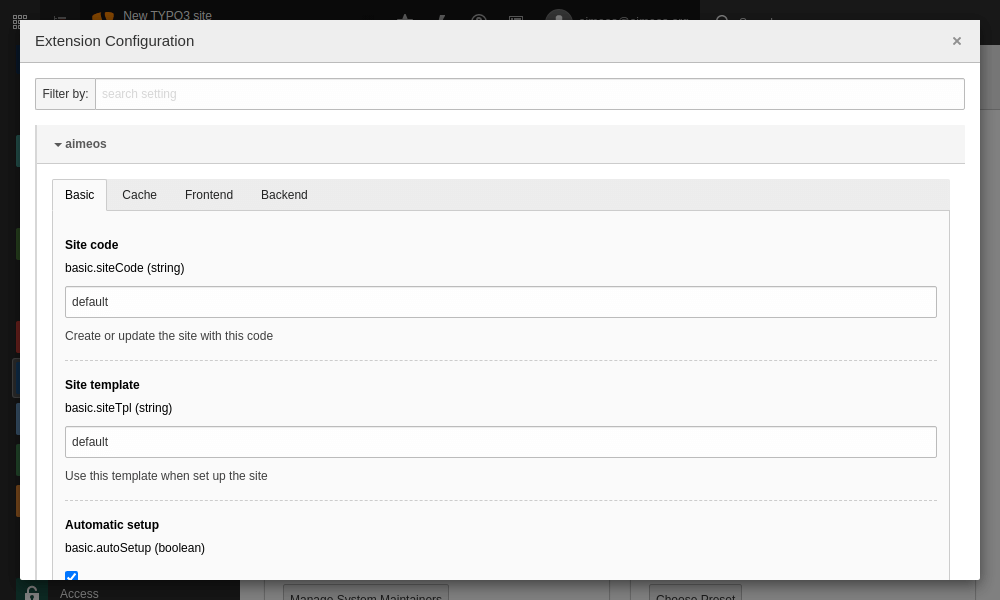
Task: Switch to the Cache tab
Action: (x=139, y=195)
